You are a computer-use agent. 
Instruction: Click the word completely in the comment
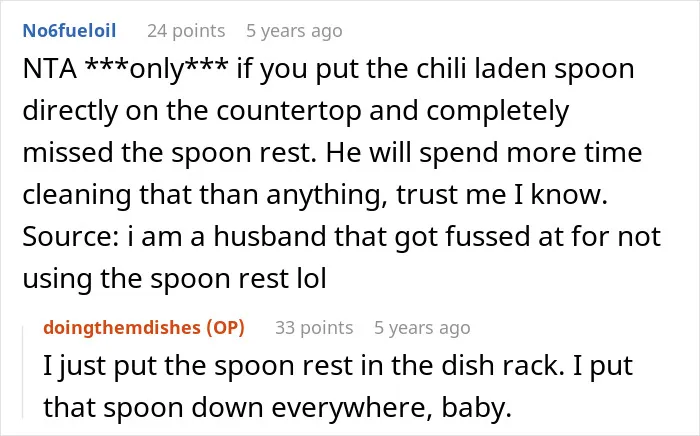coord(497,111)
